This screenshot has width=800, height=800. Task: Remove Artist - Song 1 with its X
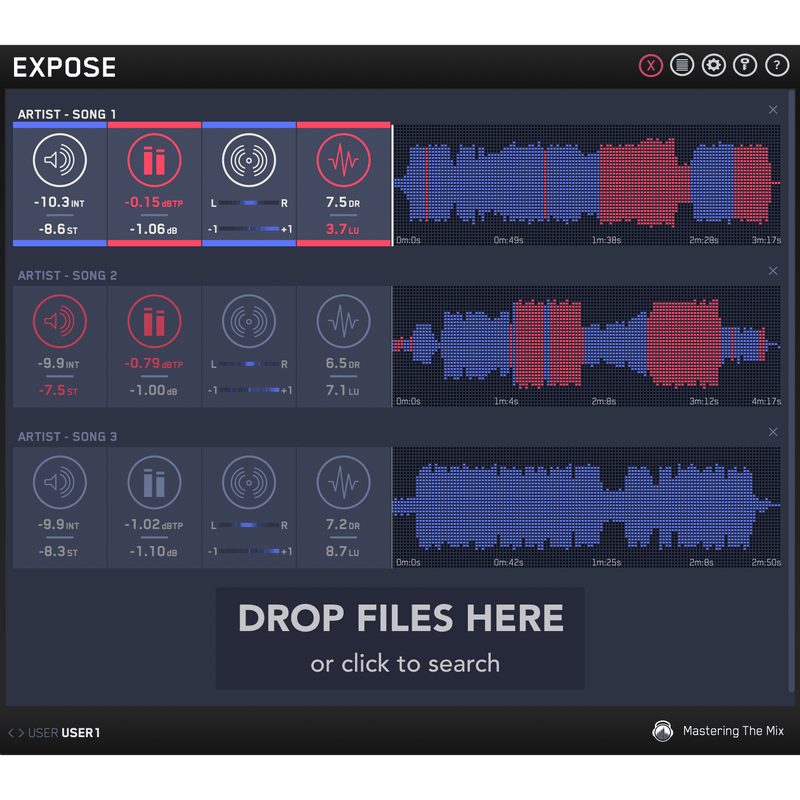point(773,110)
